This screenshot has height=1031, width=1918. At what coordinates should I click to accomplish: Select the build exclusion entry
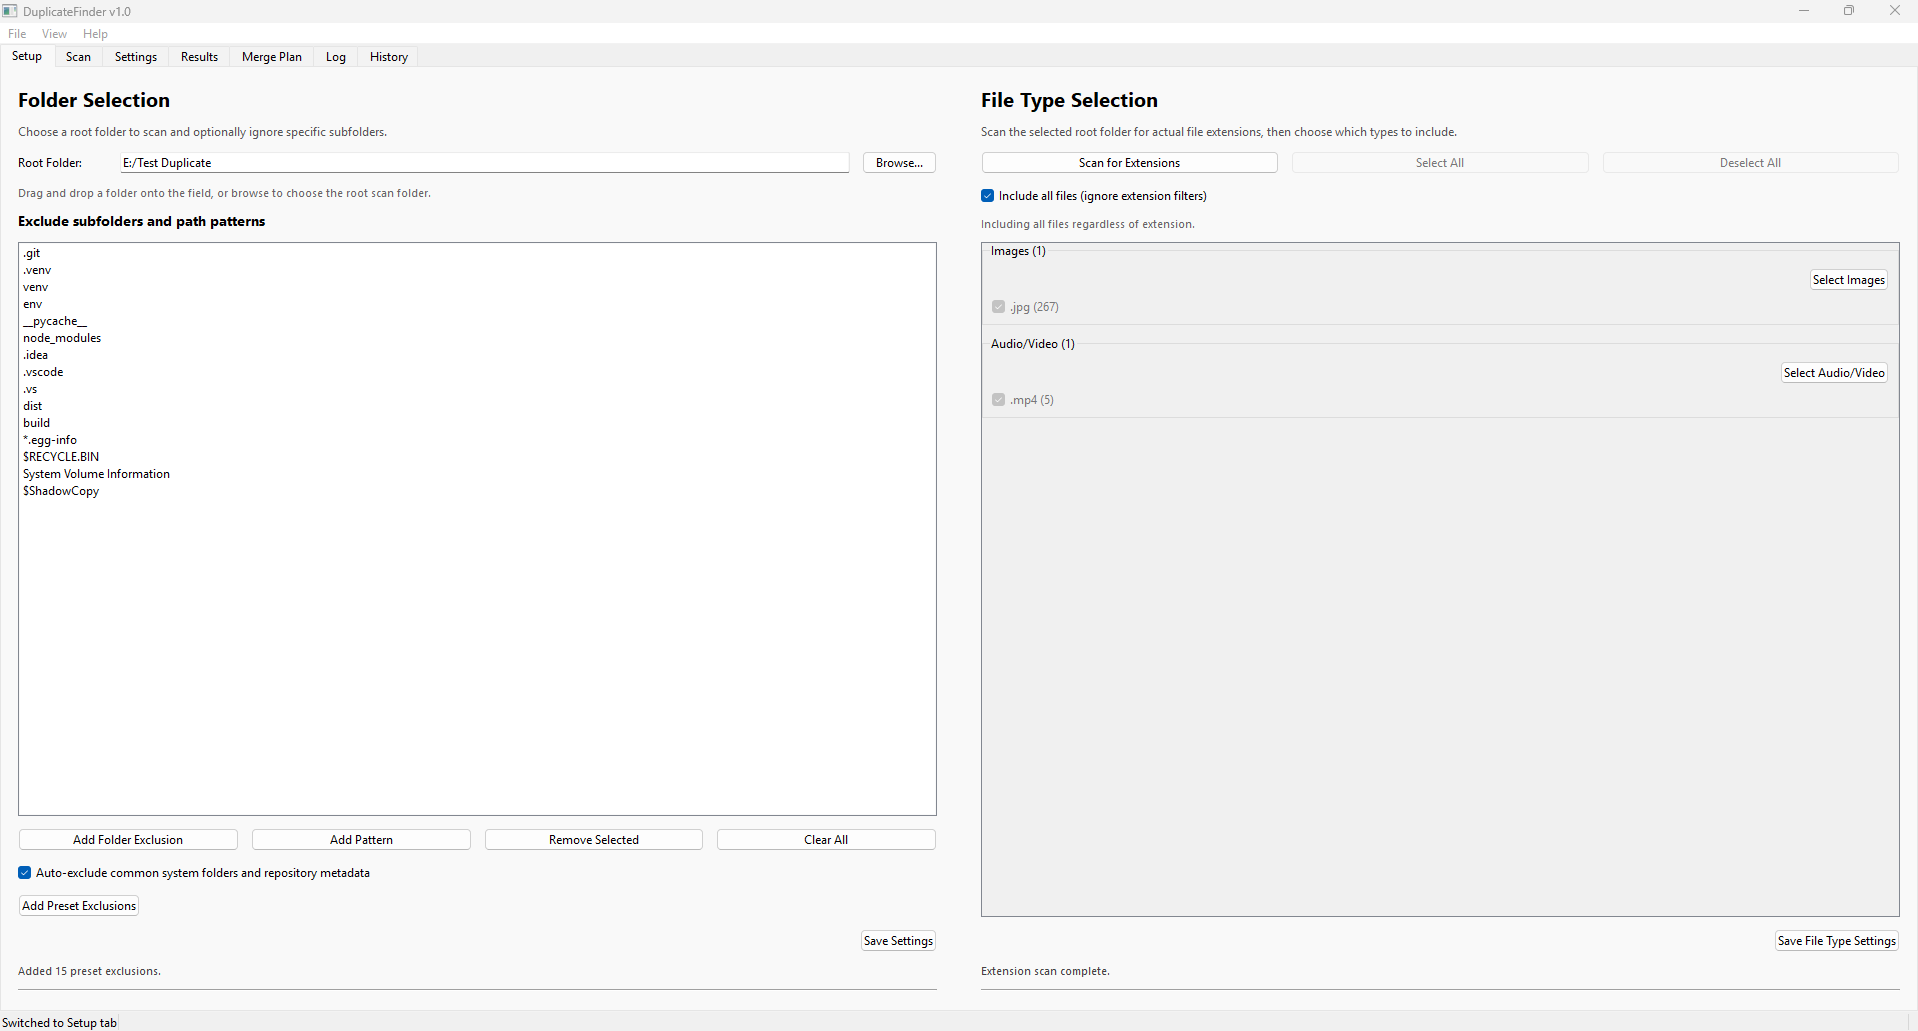coord(477,423)
